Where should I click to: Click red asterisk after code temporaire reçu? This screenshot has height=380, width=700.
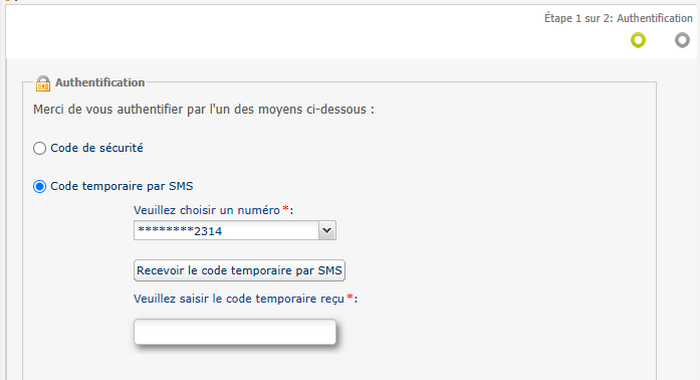[350, 296]
